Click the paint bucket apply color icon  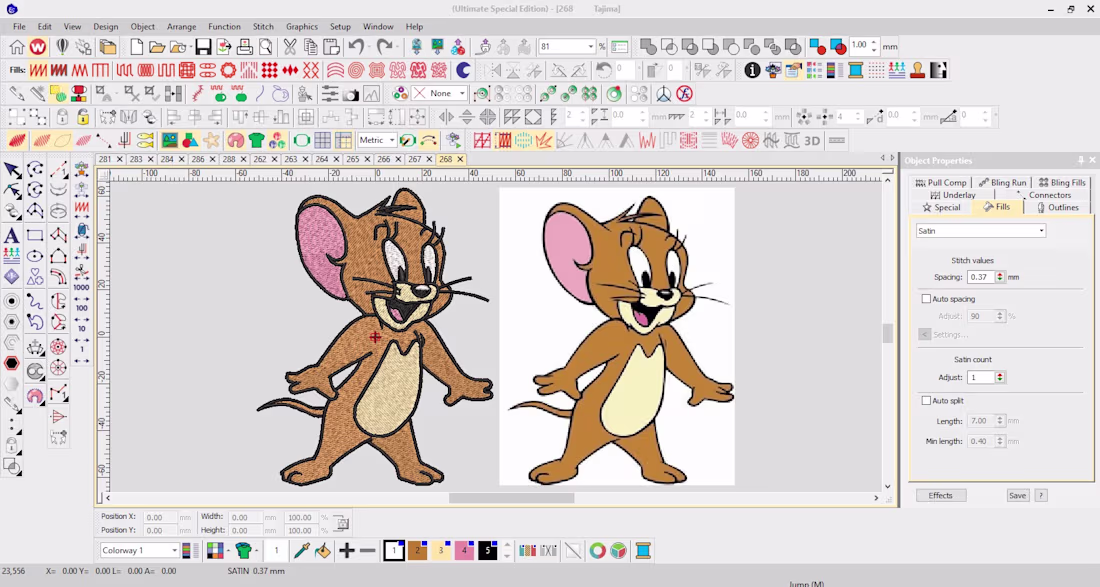(x=323, y=551)
